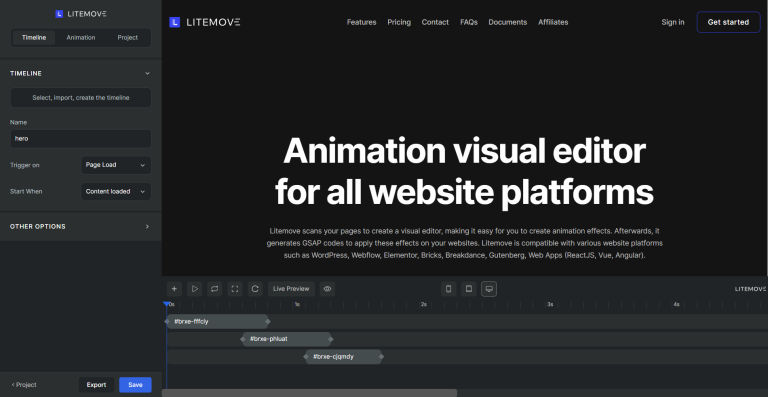Click the start keyframe diamond of #brxe-phluat

pos(243,339)
